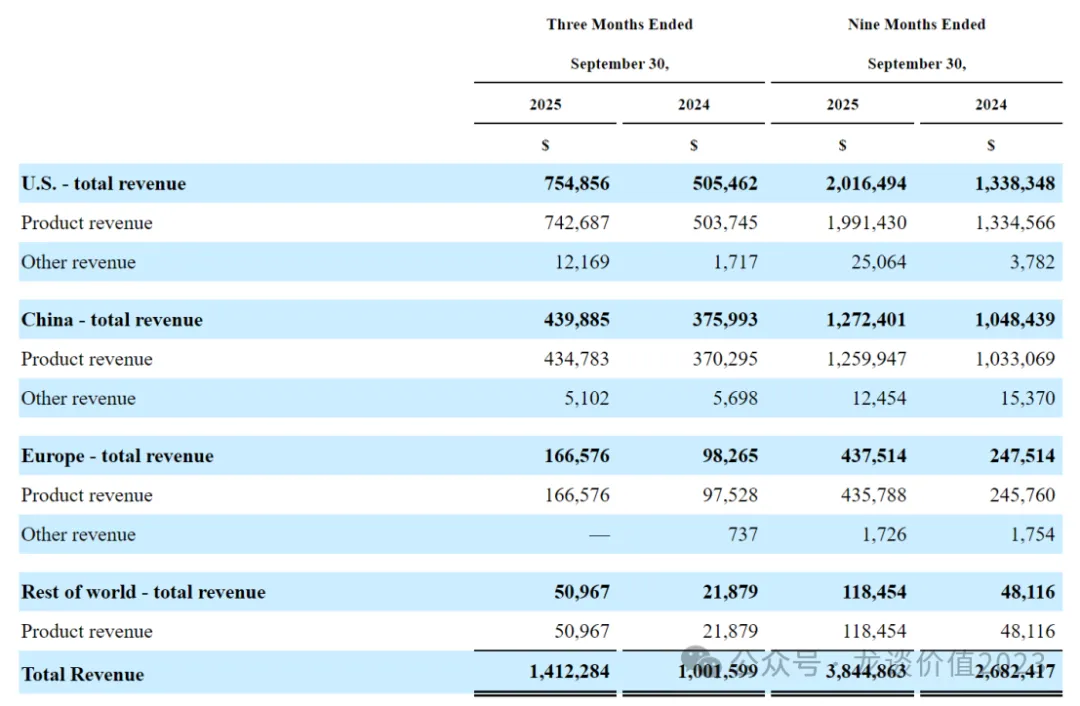Click the Europe other revenue value 737
Image resolution: width=1080 pixels, height=706 pixels.
pos(742,534)
